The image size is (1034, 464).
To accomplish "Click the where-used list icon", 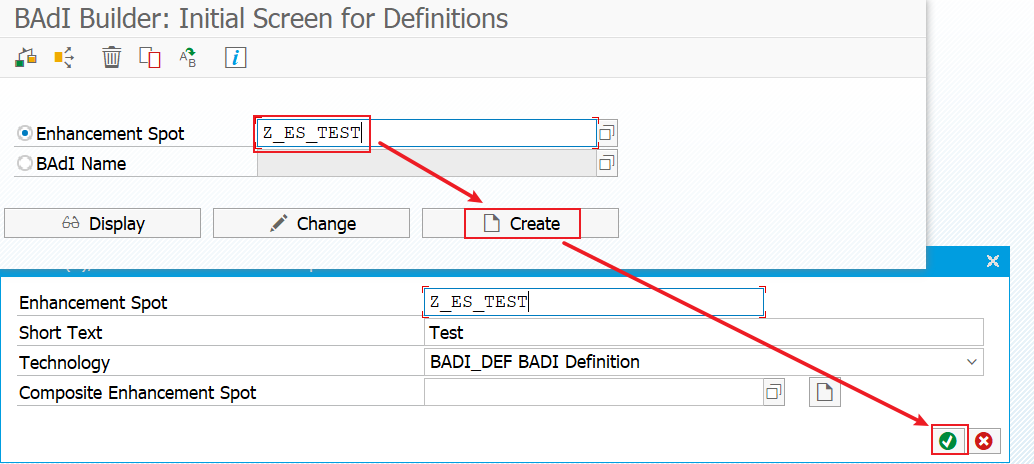I will (64, 58).
